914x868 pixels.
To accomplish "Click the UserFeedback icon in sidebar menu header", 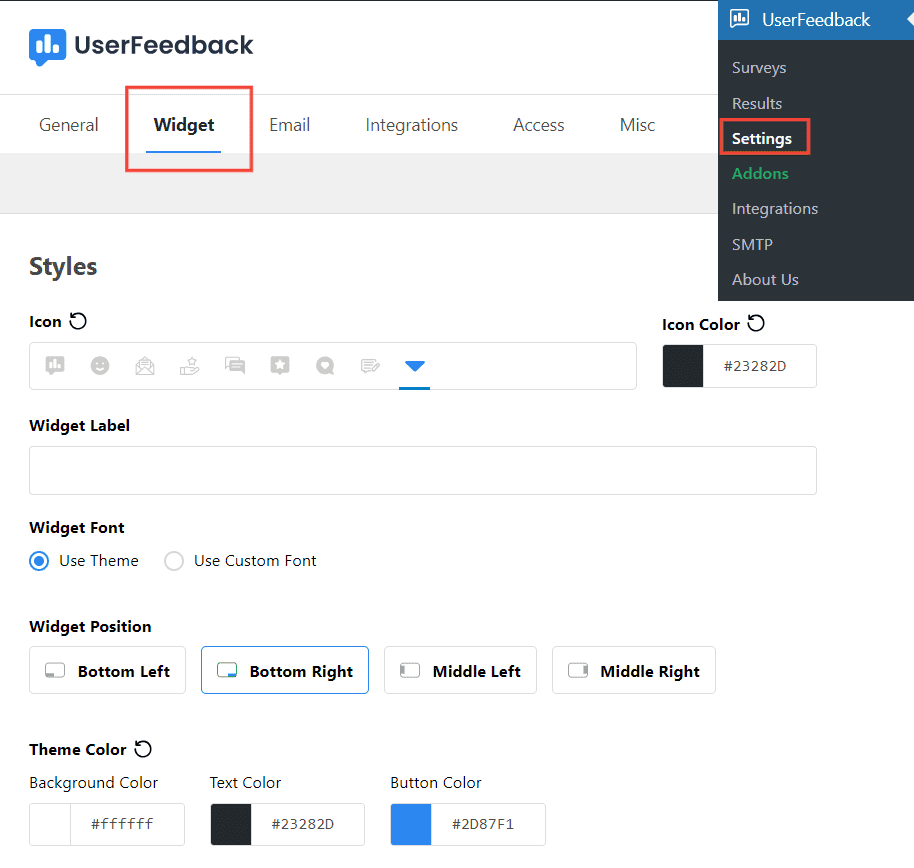I will tap(740, 19).
